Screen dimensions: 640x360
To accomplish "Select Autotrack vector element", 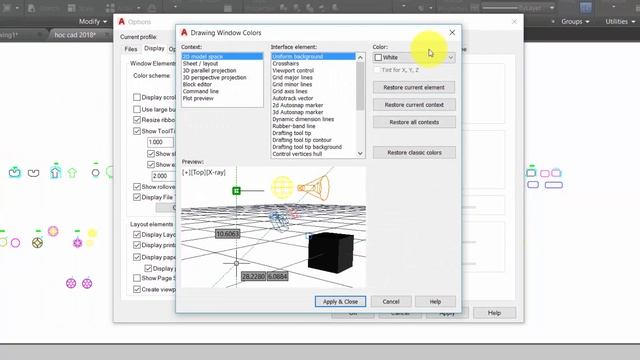I will (313, 98).
